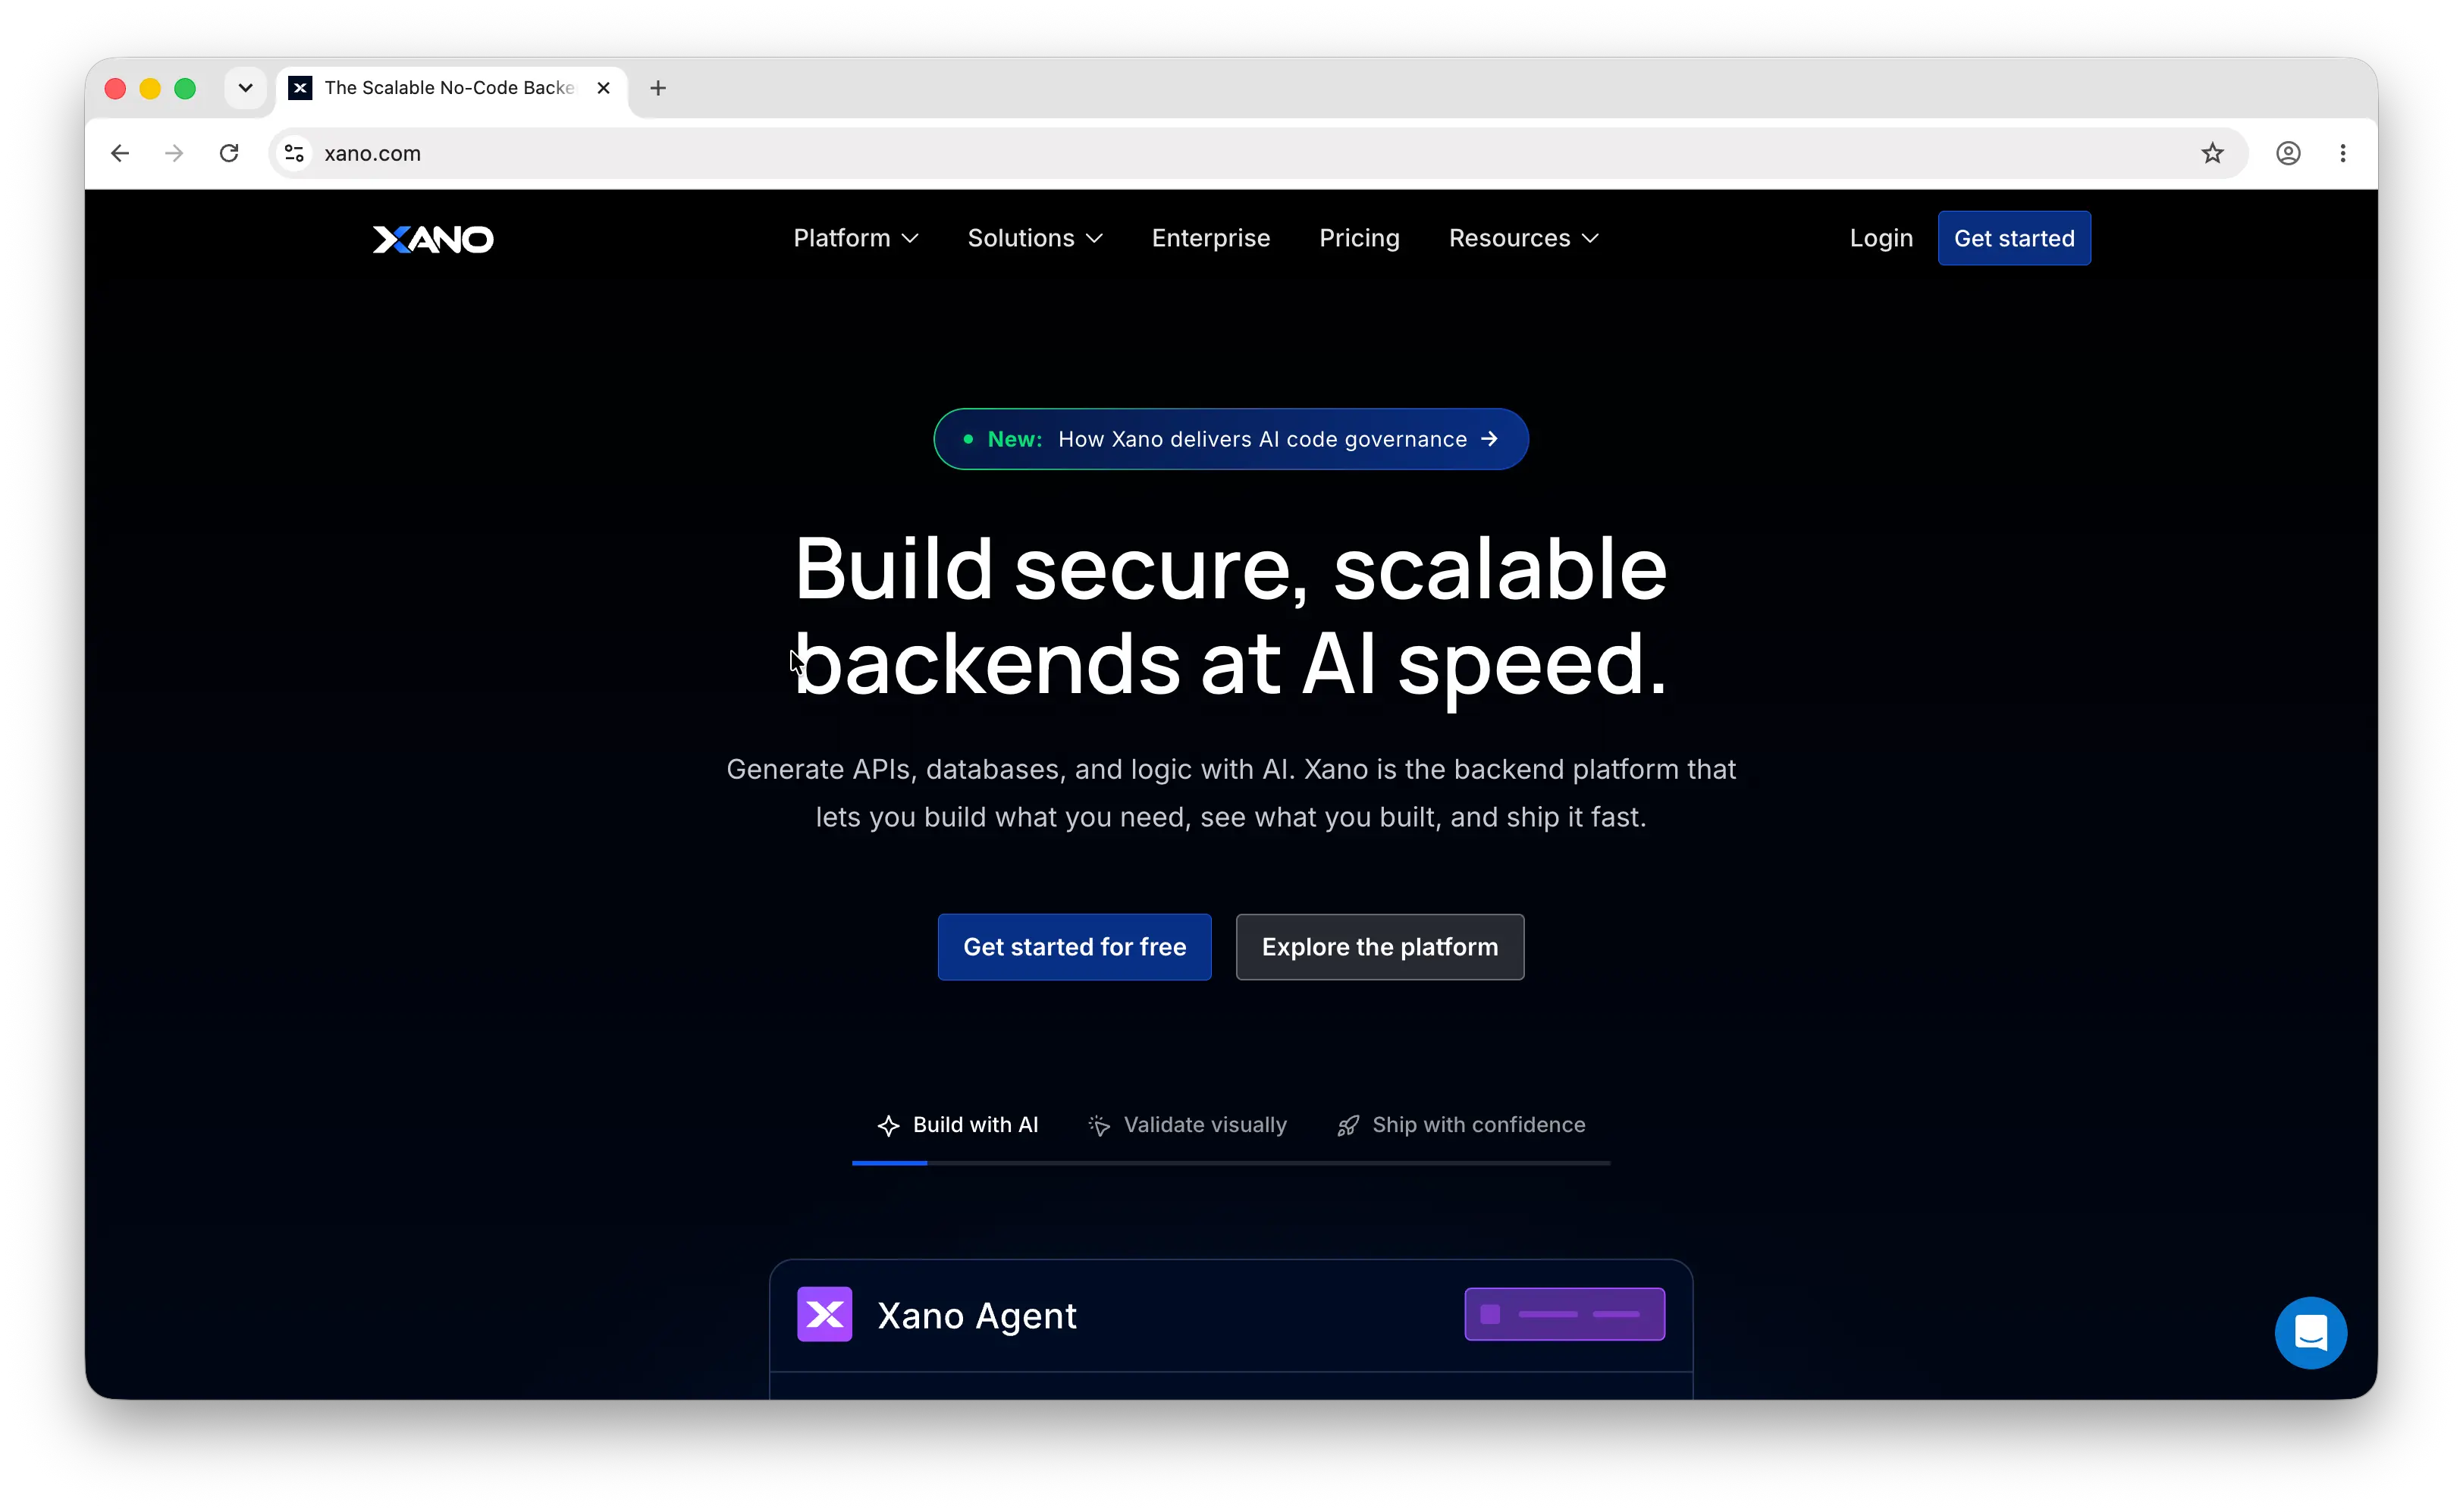The image size is (2463, 1512).
Task: Expand the Solutions menu
Action: (1035, 238)
